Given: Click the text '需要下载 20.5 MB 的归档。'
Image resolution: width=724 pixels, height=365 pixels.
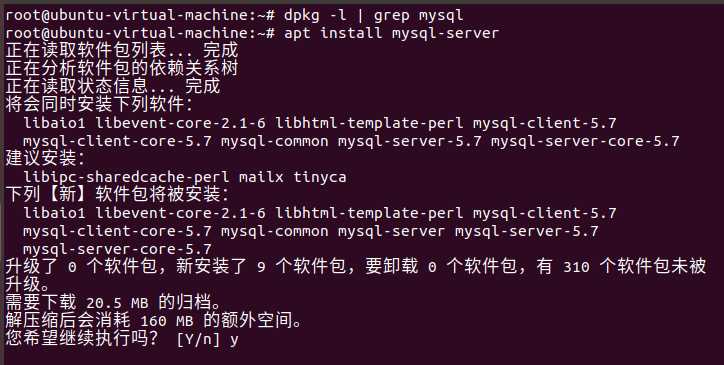Looking at the screenshot, I should coord(113,303).
